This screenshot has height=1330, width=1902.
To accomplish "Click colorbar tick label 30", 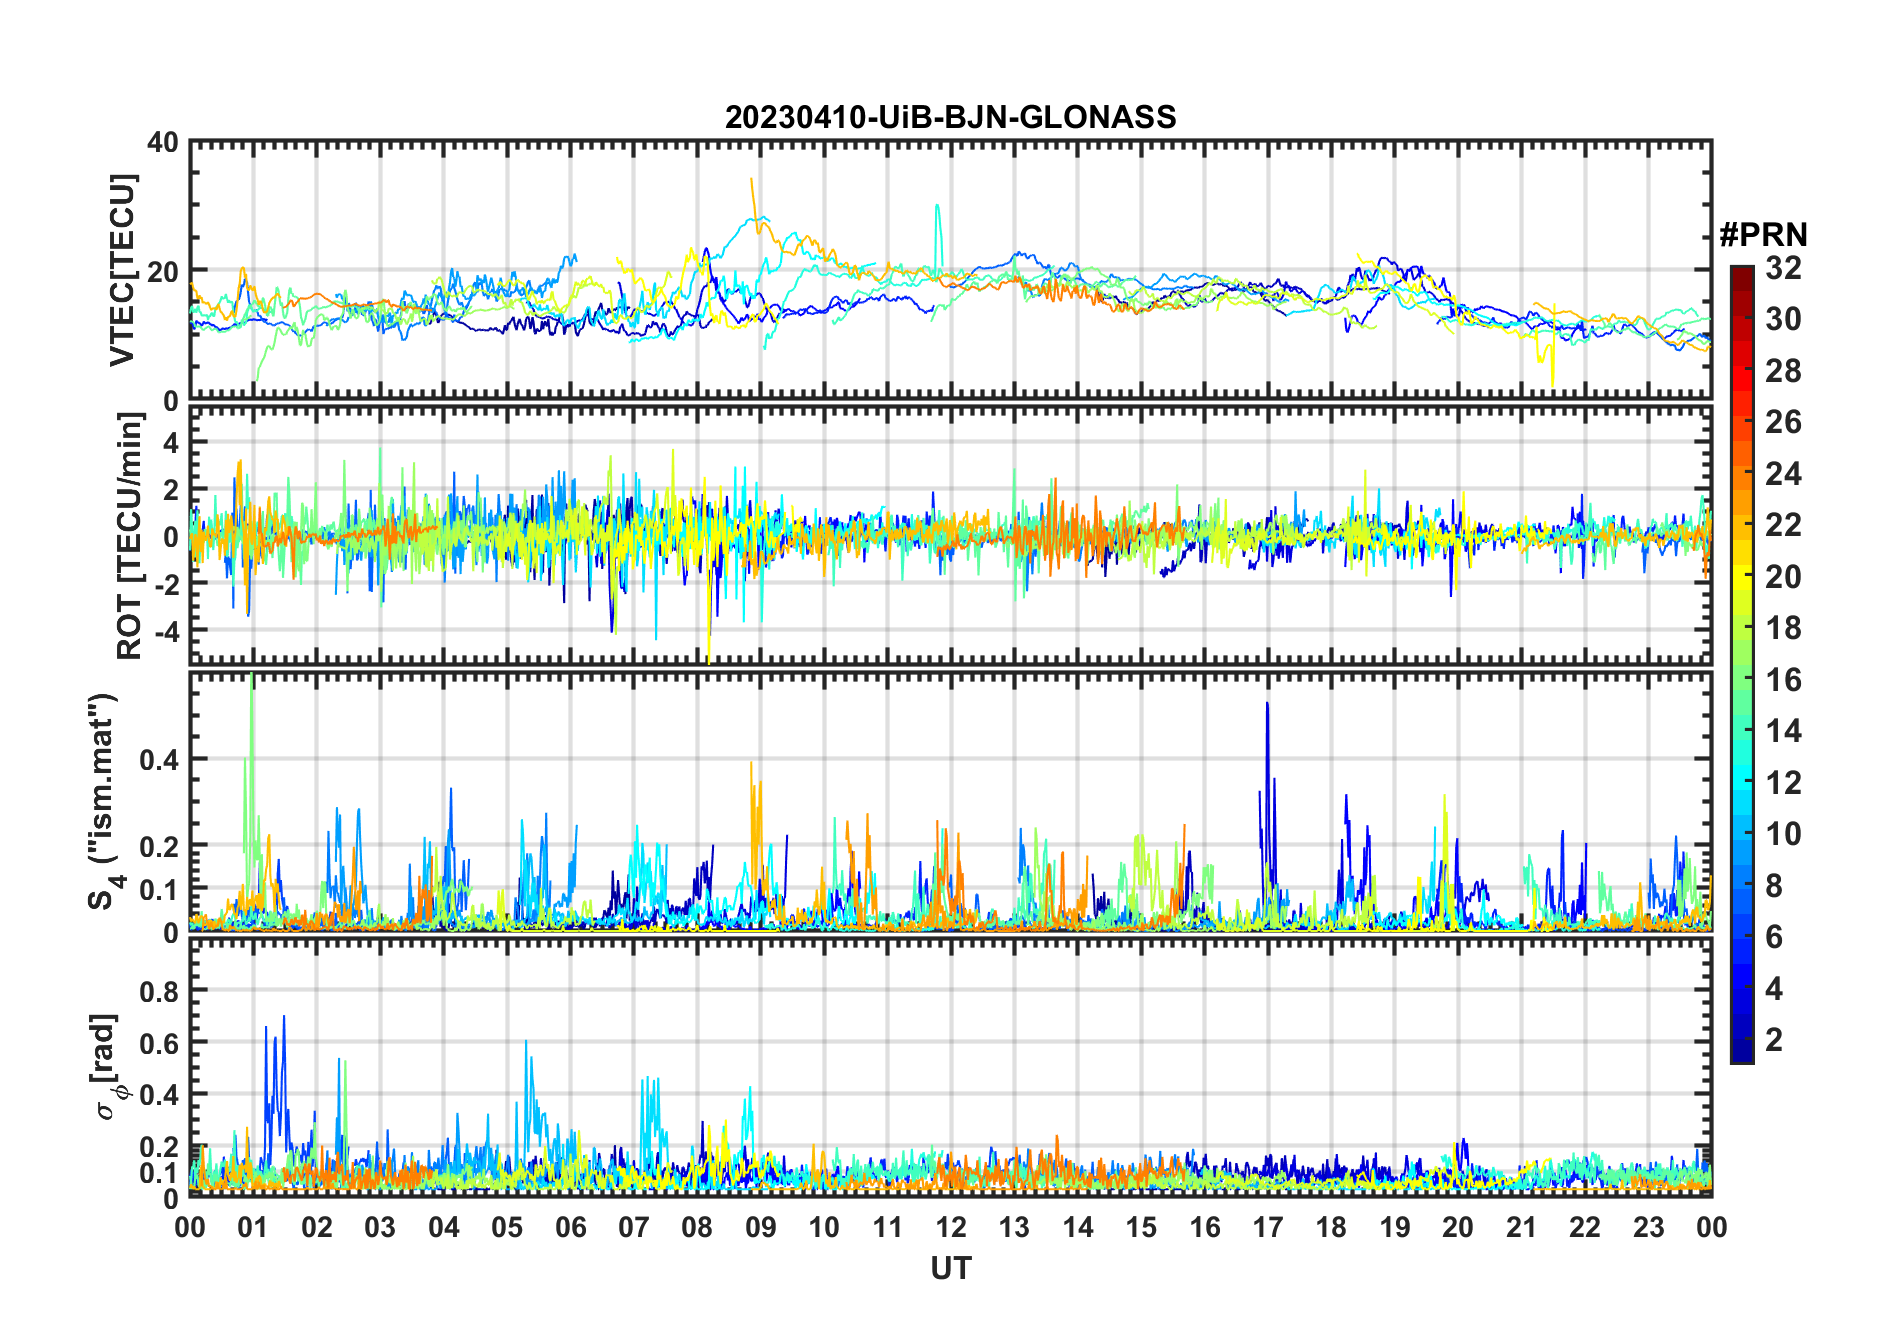I will pyautogui.click(x=1783, y=319).
